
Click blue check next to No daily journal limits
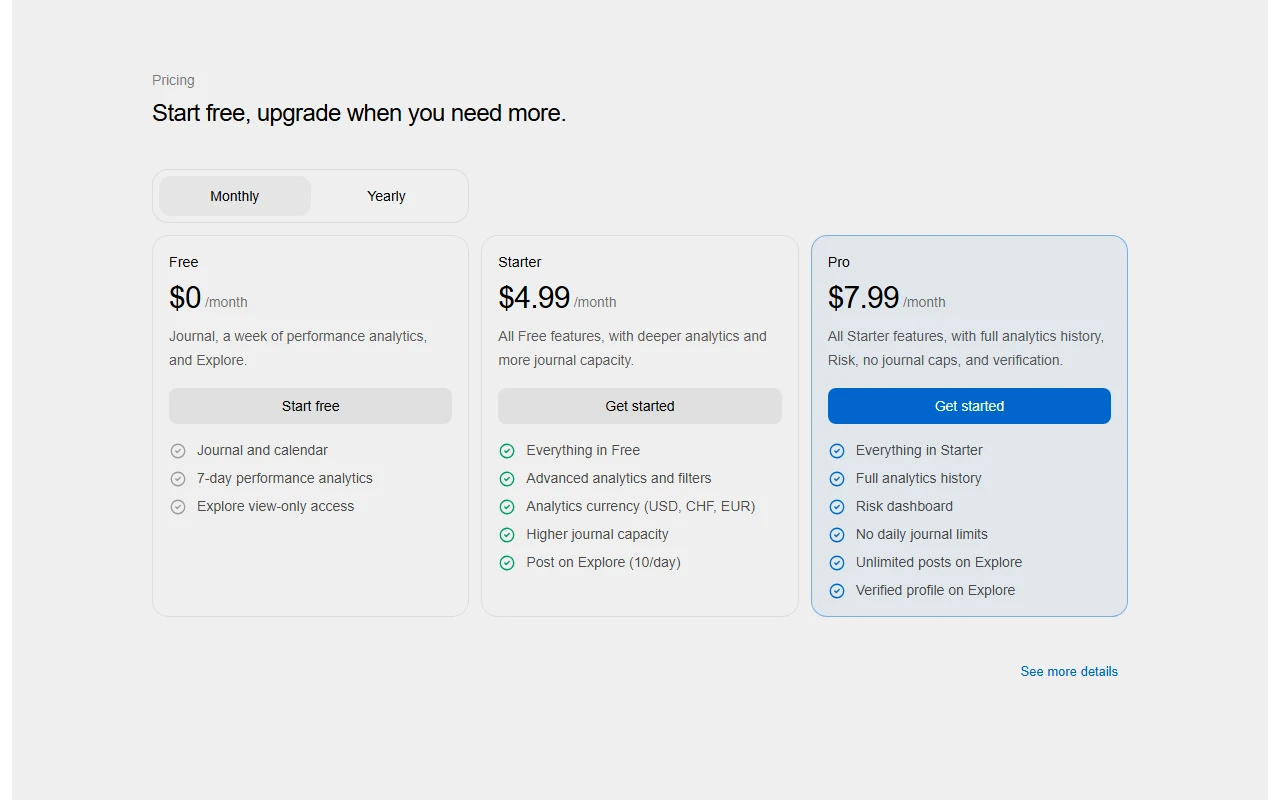point(837,535)
